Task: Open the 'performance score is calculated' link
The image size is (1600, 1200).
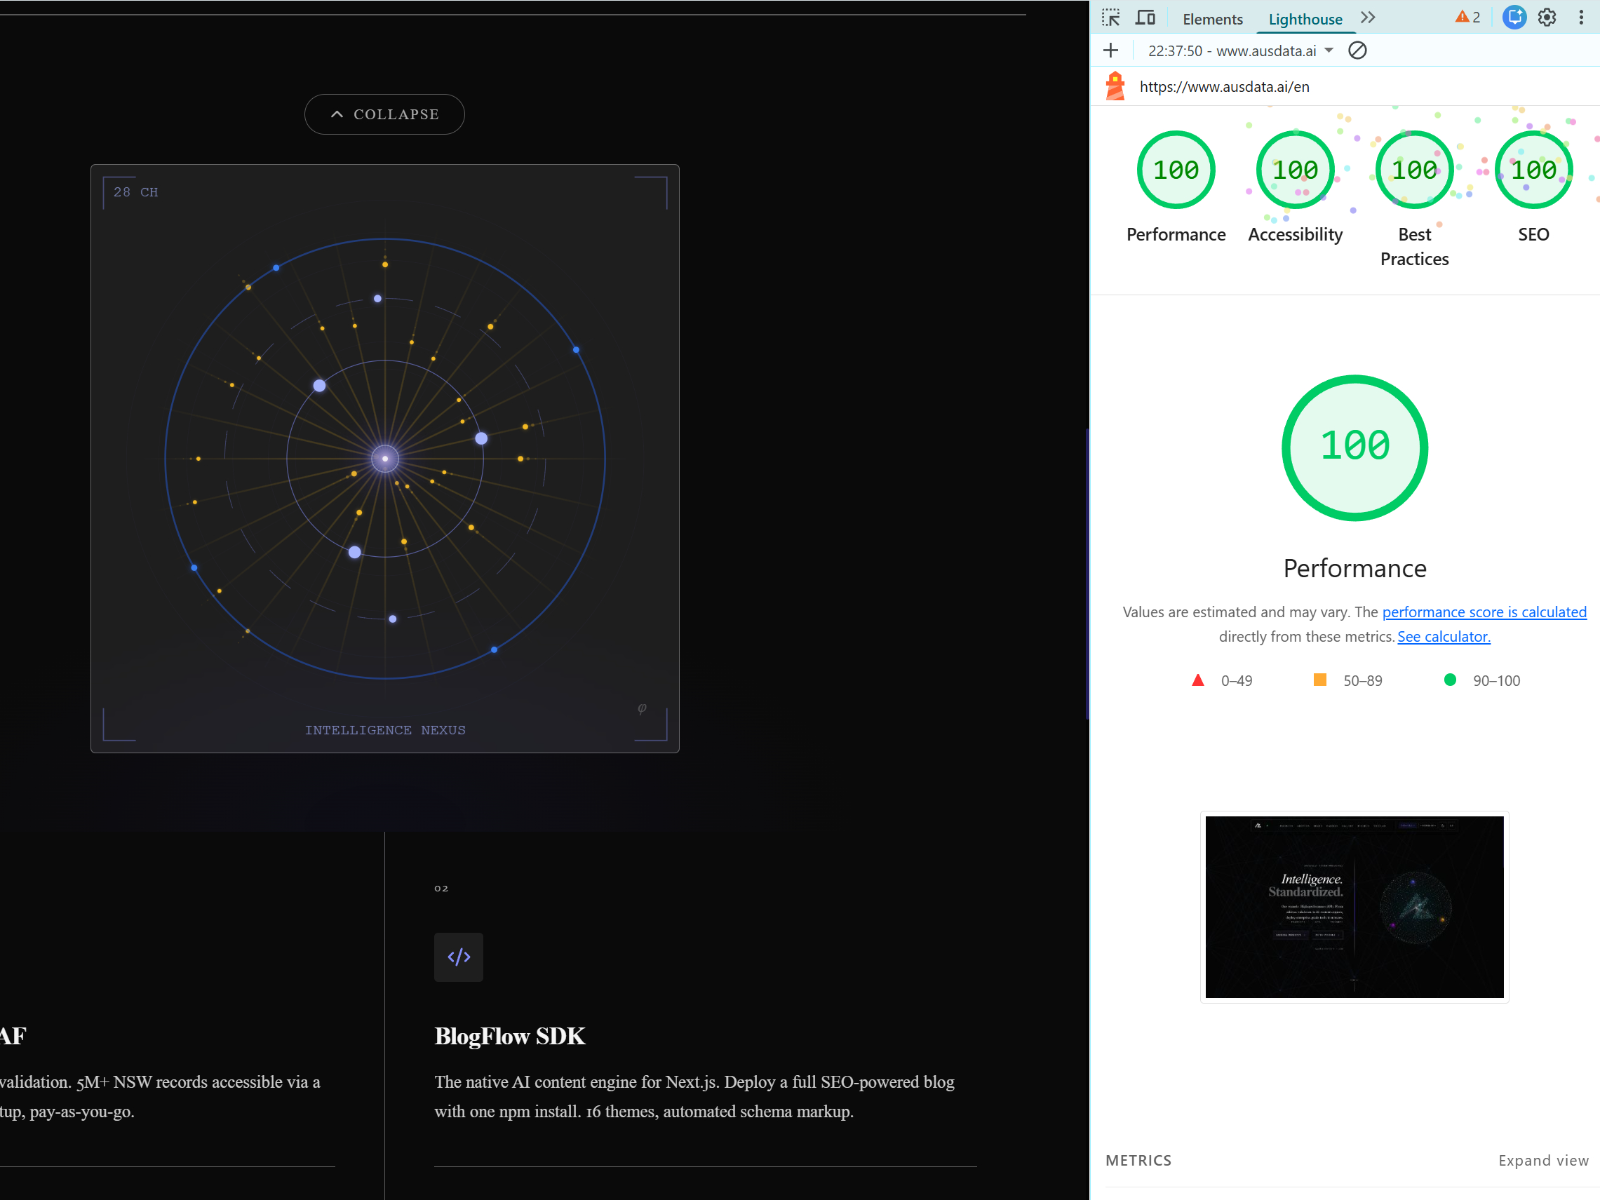Action: pos(1484,612)
